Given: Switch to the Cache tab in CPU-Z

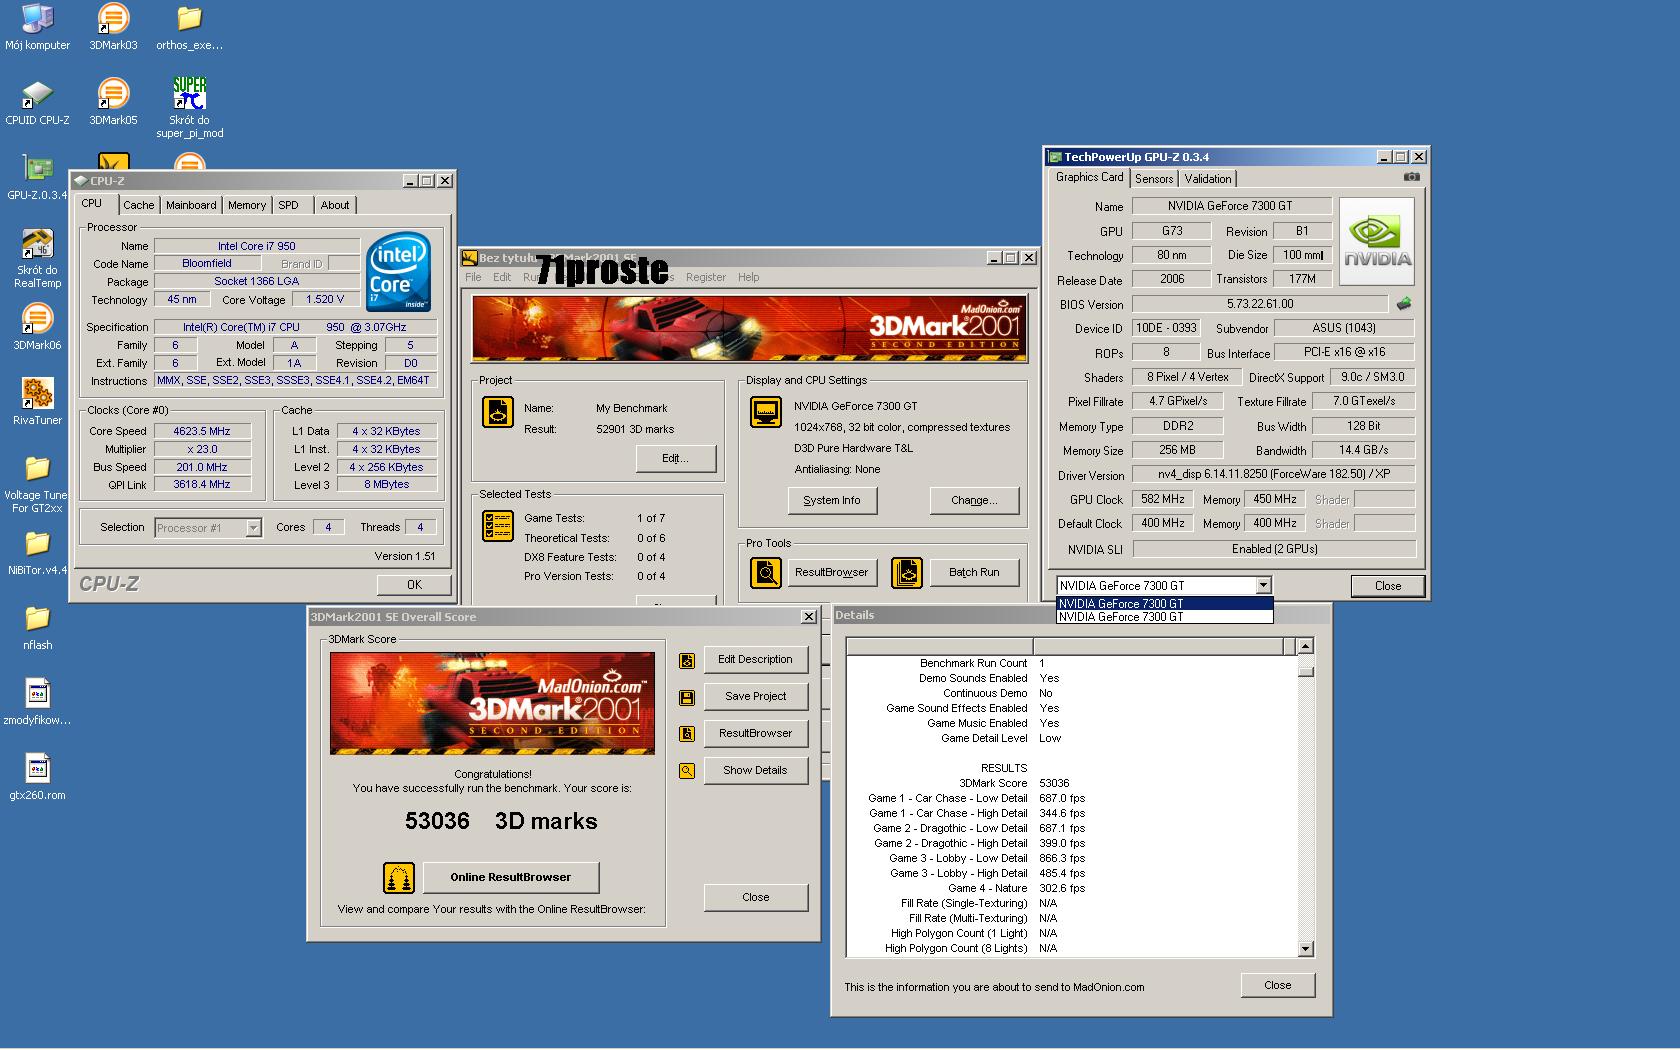Looking at the screenshot, I should point(139,205).
